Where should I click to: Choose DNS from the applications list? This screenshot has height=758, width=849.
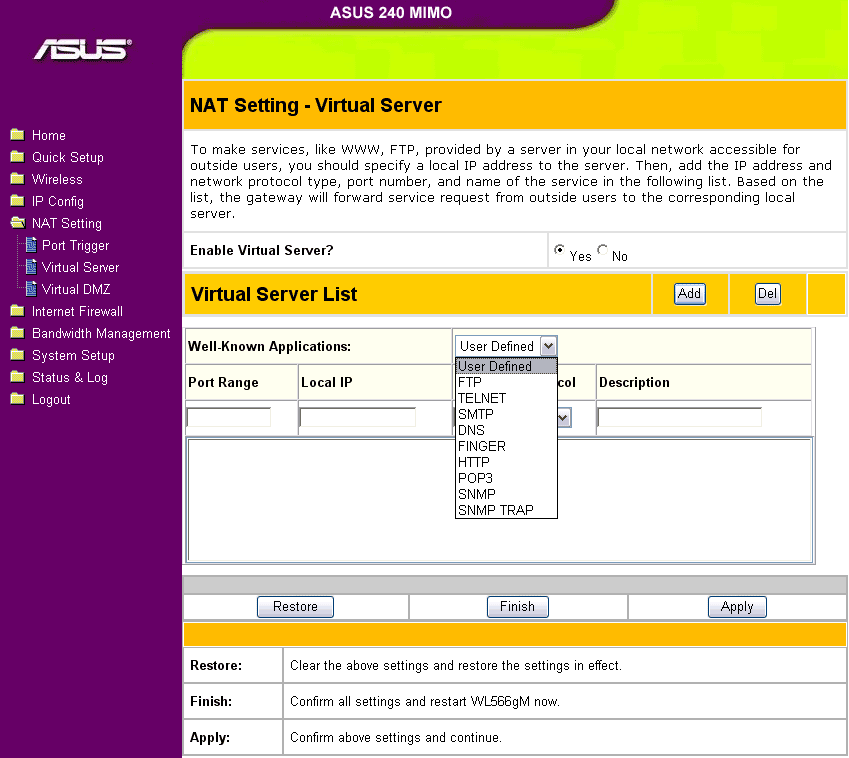click(x=506, y=430)
